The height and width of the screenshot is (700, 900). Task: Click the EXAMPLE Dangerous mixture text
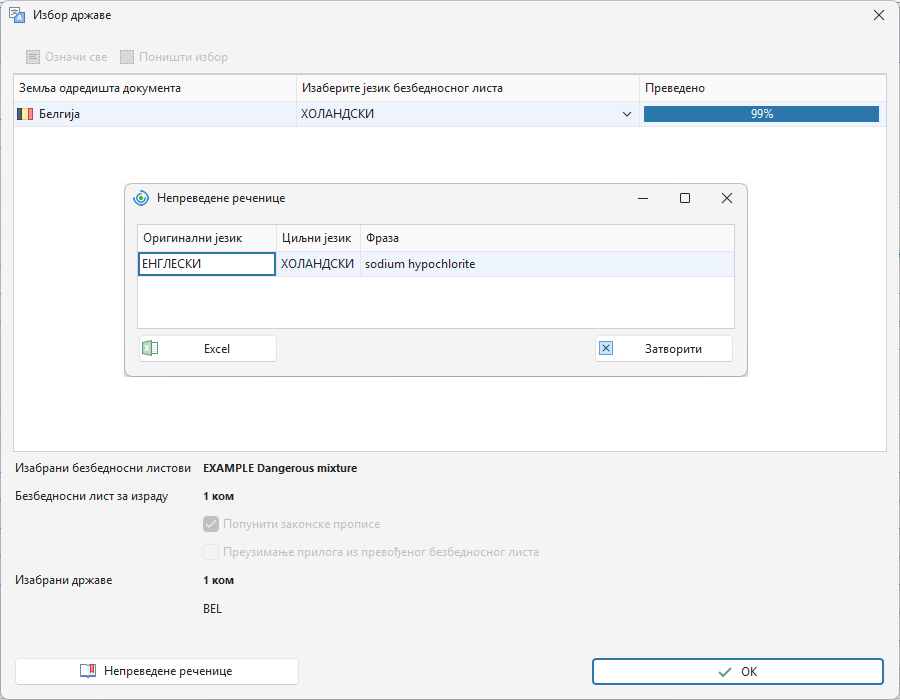point(280,468)
